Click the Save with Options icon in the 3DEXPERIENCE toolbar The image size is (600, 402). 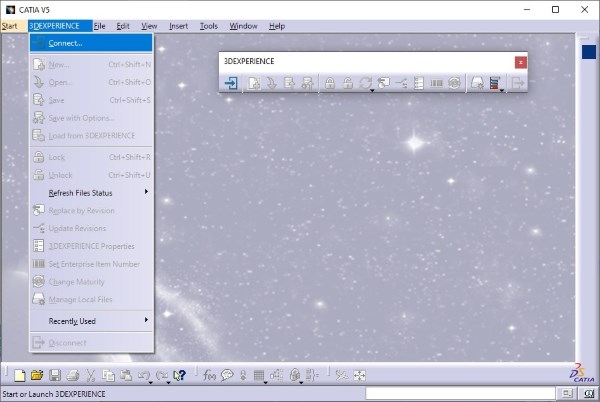tap(307, 83)
